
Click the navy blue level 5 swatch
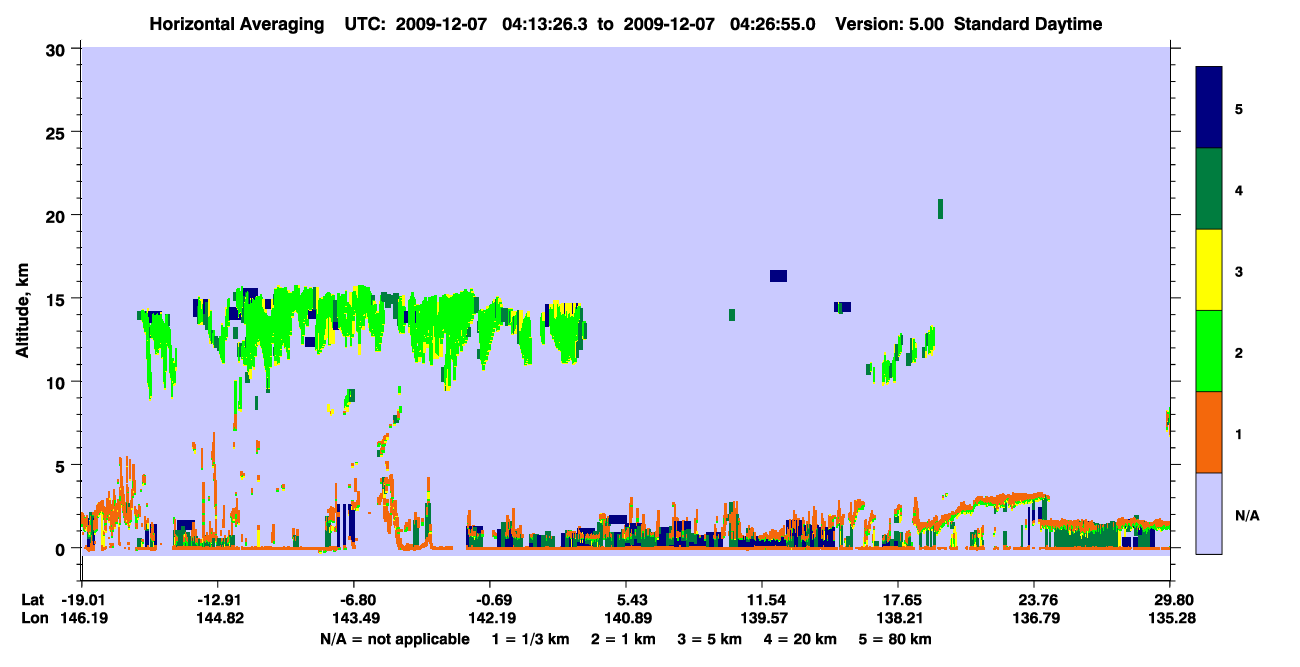[1209, 107]
